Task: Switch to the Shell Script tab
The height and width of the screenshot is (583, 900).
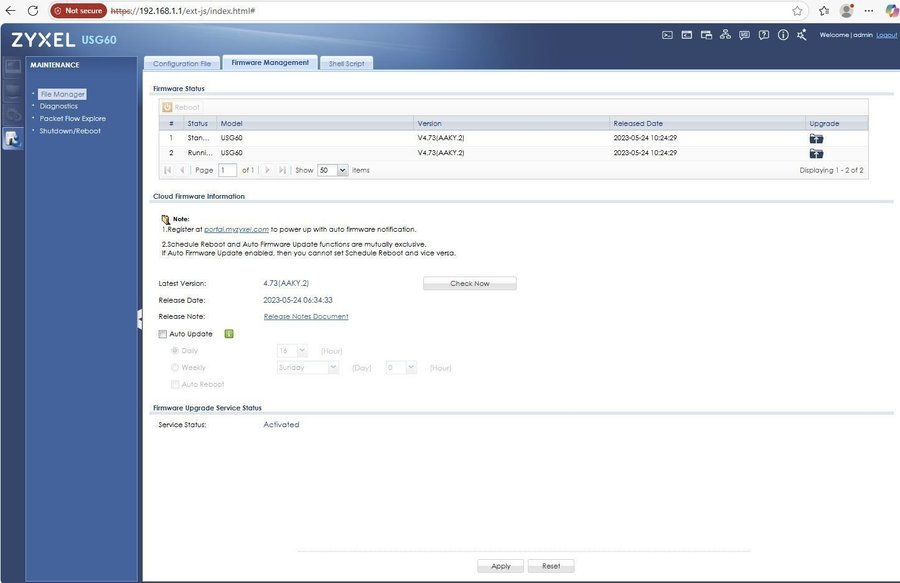Action: 346,63
